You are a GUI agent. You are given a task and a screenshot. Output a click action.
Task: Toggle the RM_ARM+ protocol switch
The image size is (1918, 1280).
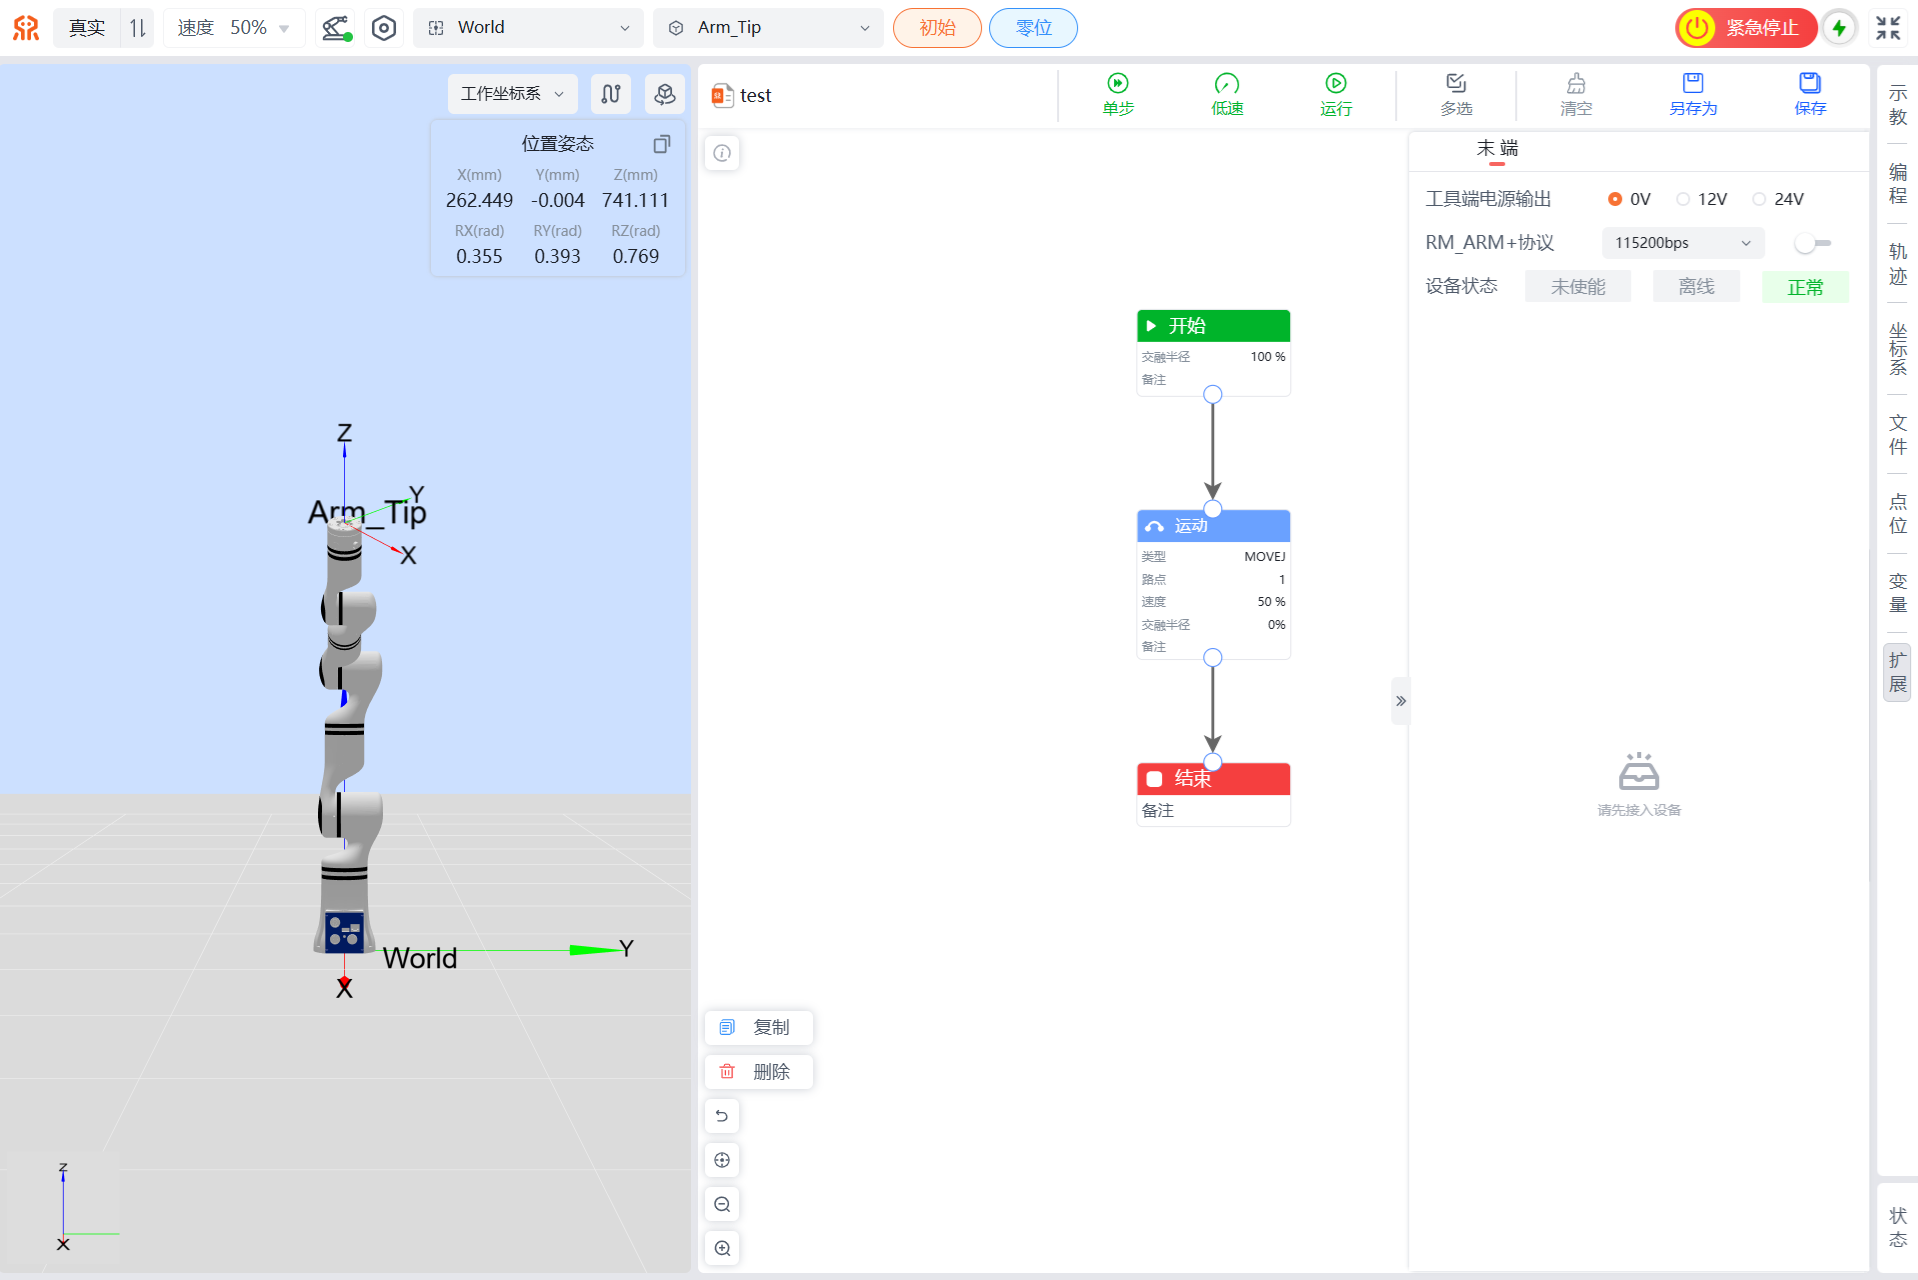pos(1811,243)
